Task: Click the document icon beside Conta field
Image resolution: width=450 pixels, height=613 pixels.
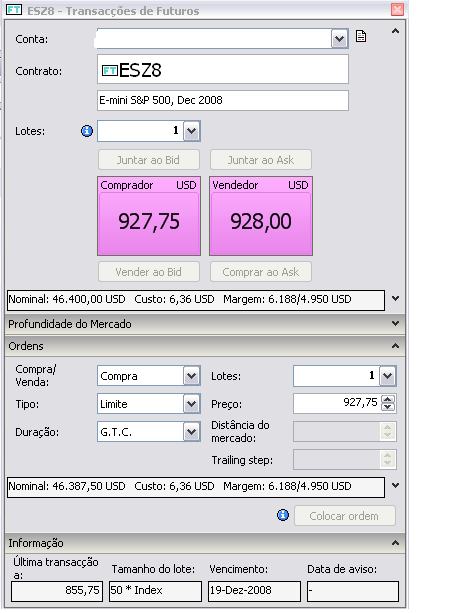Action: coord(361,36)
